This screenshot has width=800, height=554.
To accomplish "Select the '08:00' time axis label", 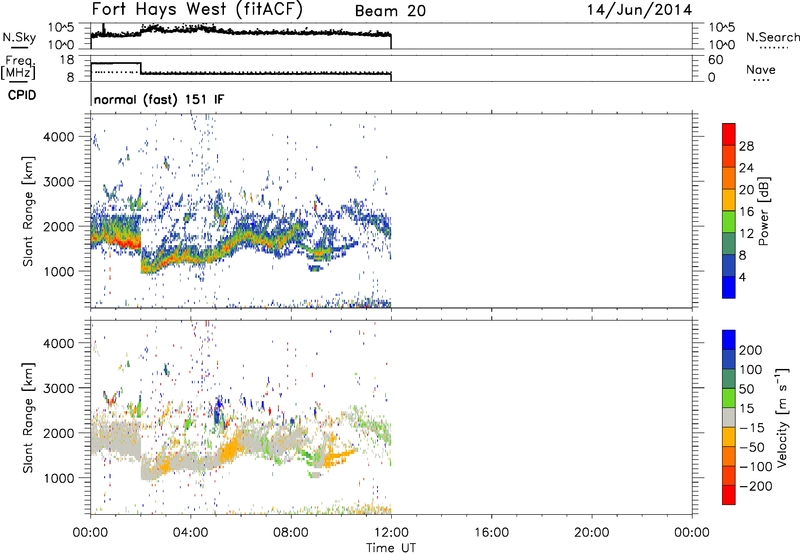I will pyautogui.click(x=290, y=532).
